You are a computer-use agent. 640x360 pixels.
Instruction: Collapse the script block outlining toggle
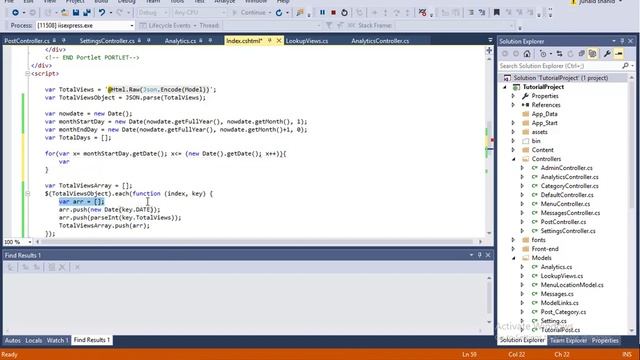pyautogui.click(x=27, y=73)
